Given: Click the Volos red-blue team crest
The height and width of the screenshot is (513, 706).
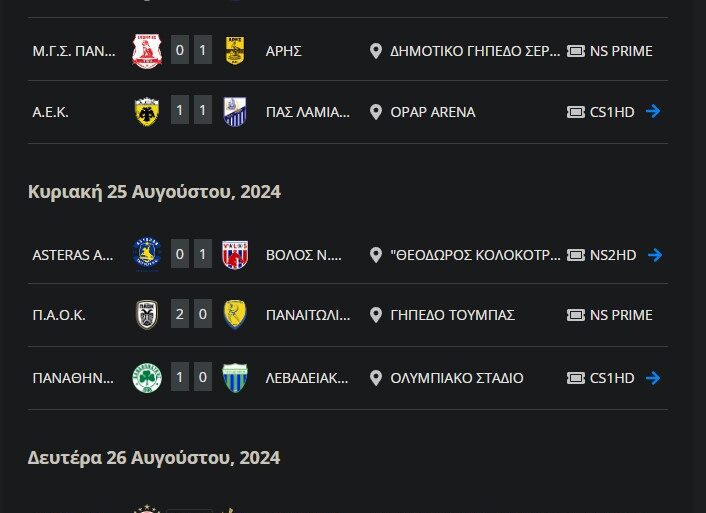Looking at the screenshot, I should click(235, 255).
